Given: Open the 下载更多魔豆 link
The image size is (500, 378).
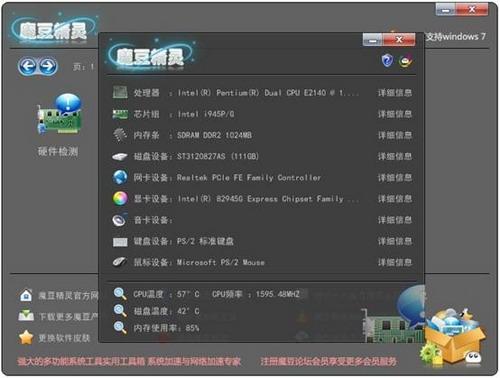Looking at the screenshot, I should click(68, 317).
